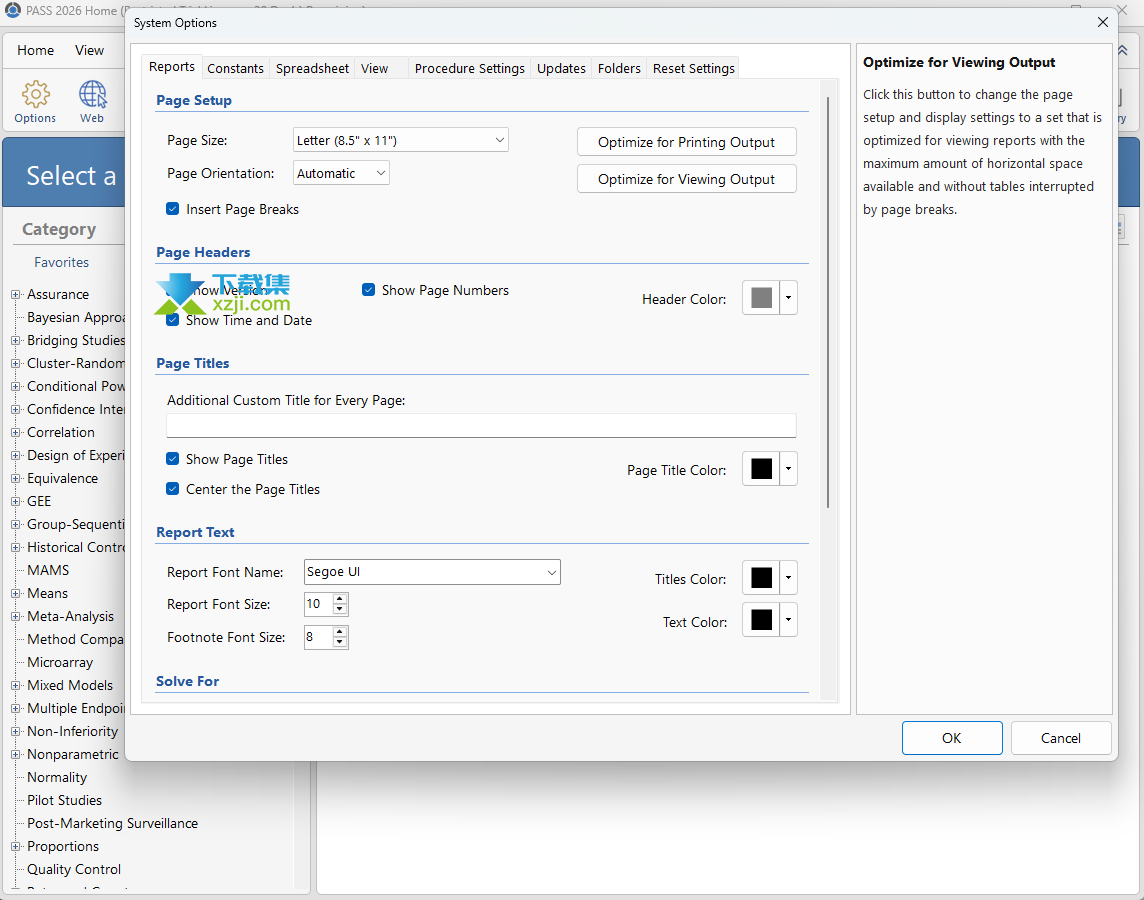This screenshot has height=900, width=1144.
Task: Disable Center the Page Titles
Action: (x=173, y=490)
